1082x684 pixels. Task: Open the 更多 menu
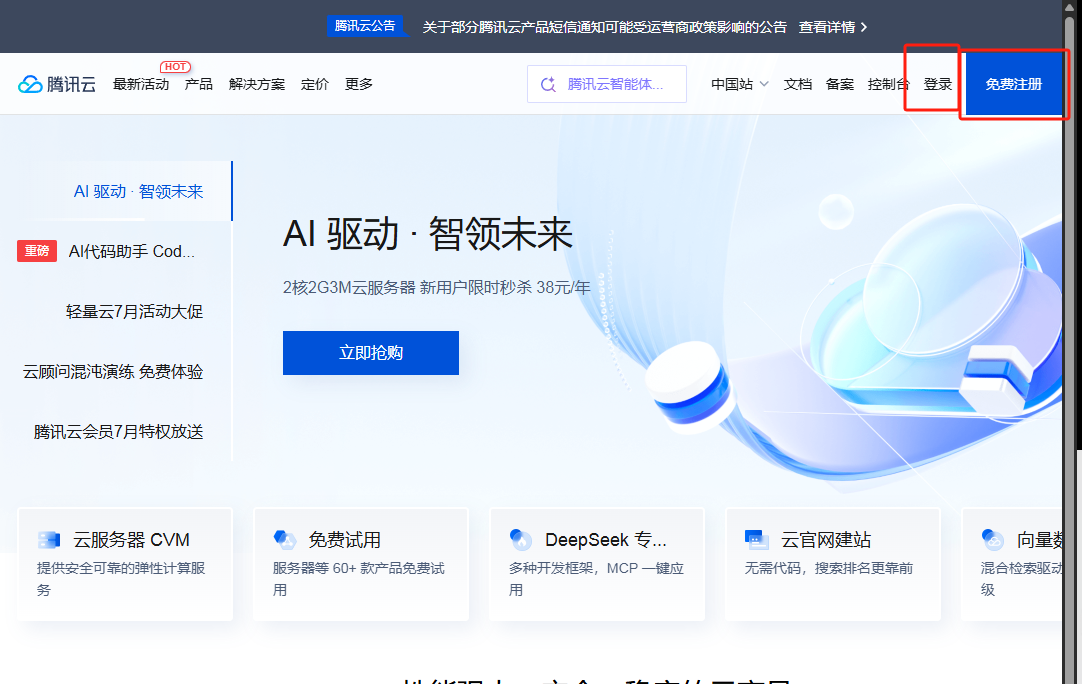(x=359, y=84)
